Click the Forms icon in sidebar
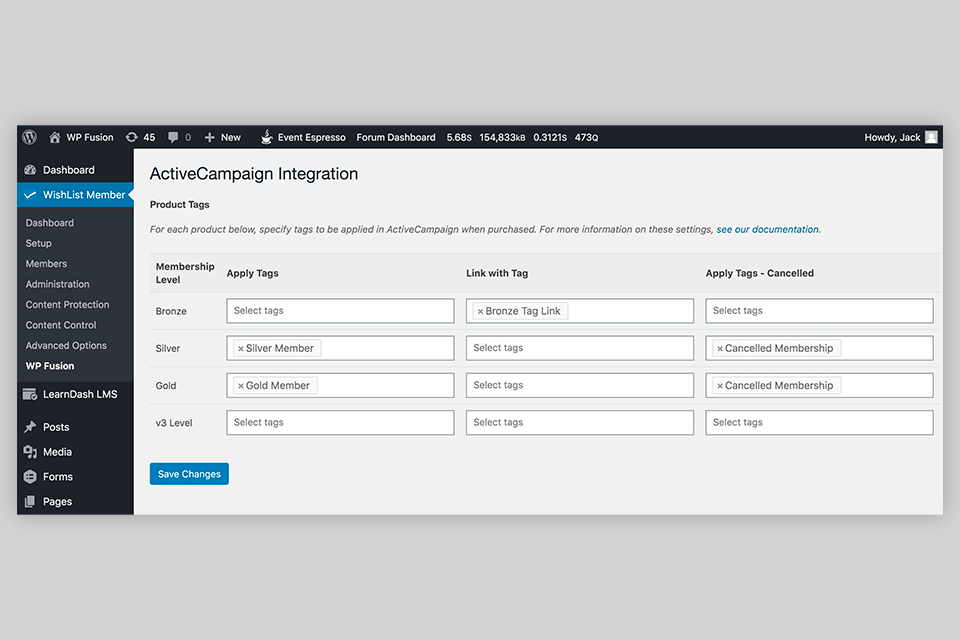 click(x=30, y=477)
